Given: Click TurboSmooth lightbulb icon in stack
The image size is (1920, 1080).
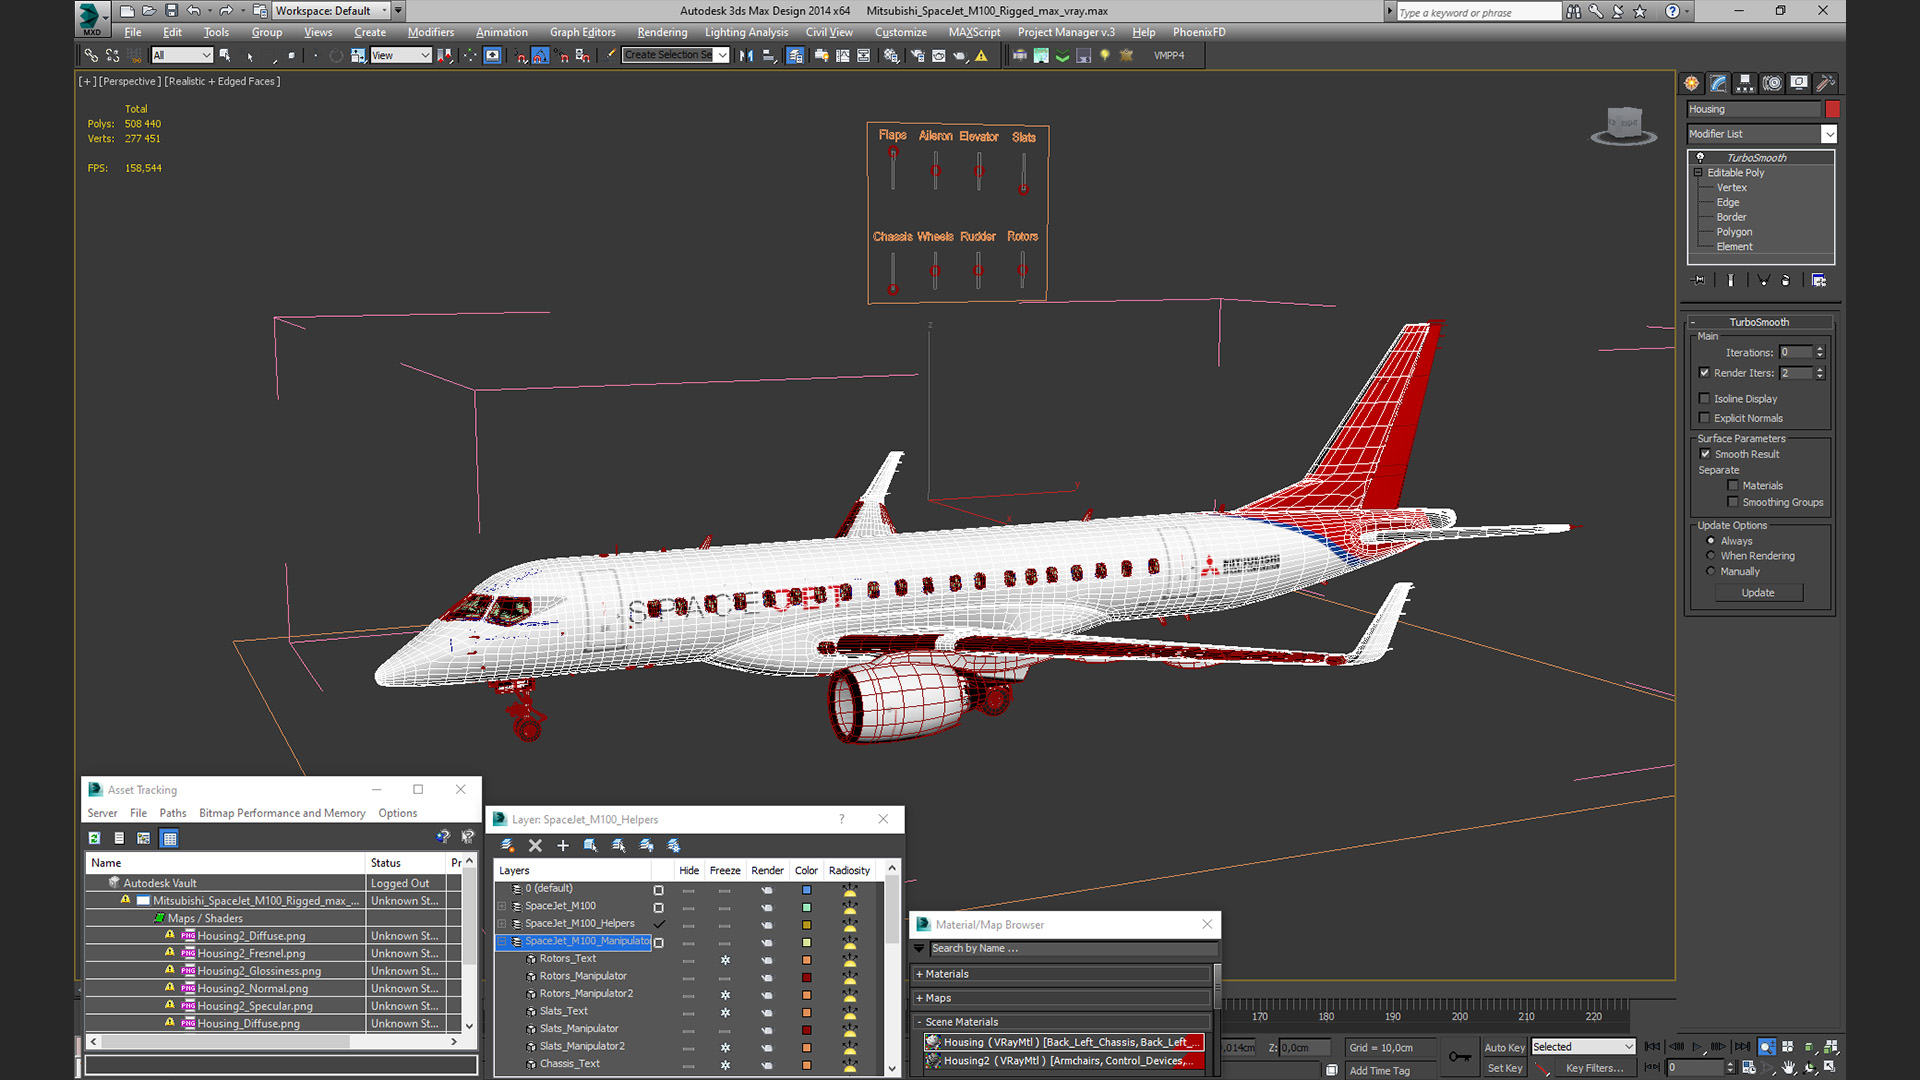Looking at the screenshot, I should 1700,157.
